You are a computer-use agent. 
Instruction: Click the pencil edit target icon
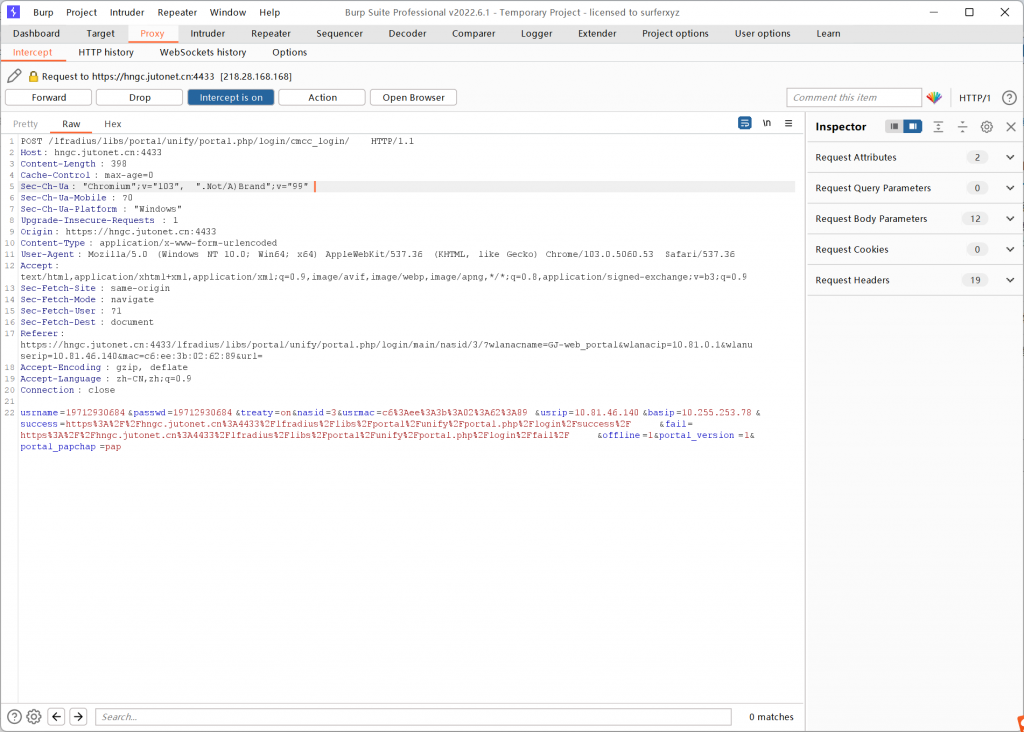(x=14, y=76)
